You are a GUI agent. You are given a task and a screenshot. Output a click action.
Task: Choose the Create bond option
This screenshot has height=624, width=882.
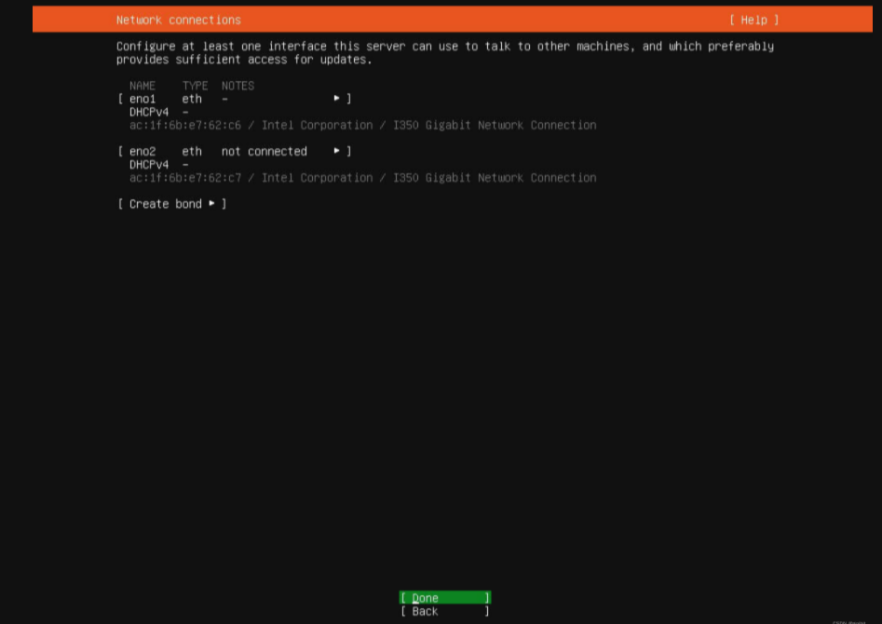165,204
